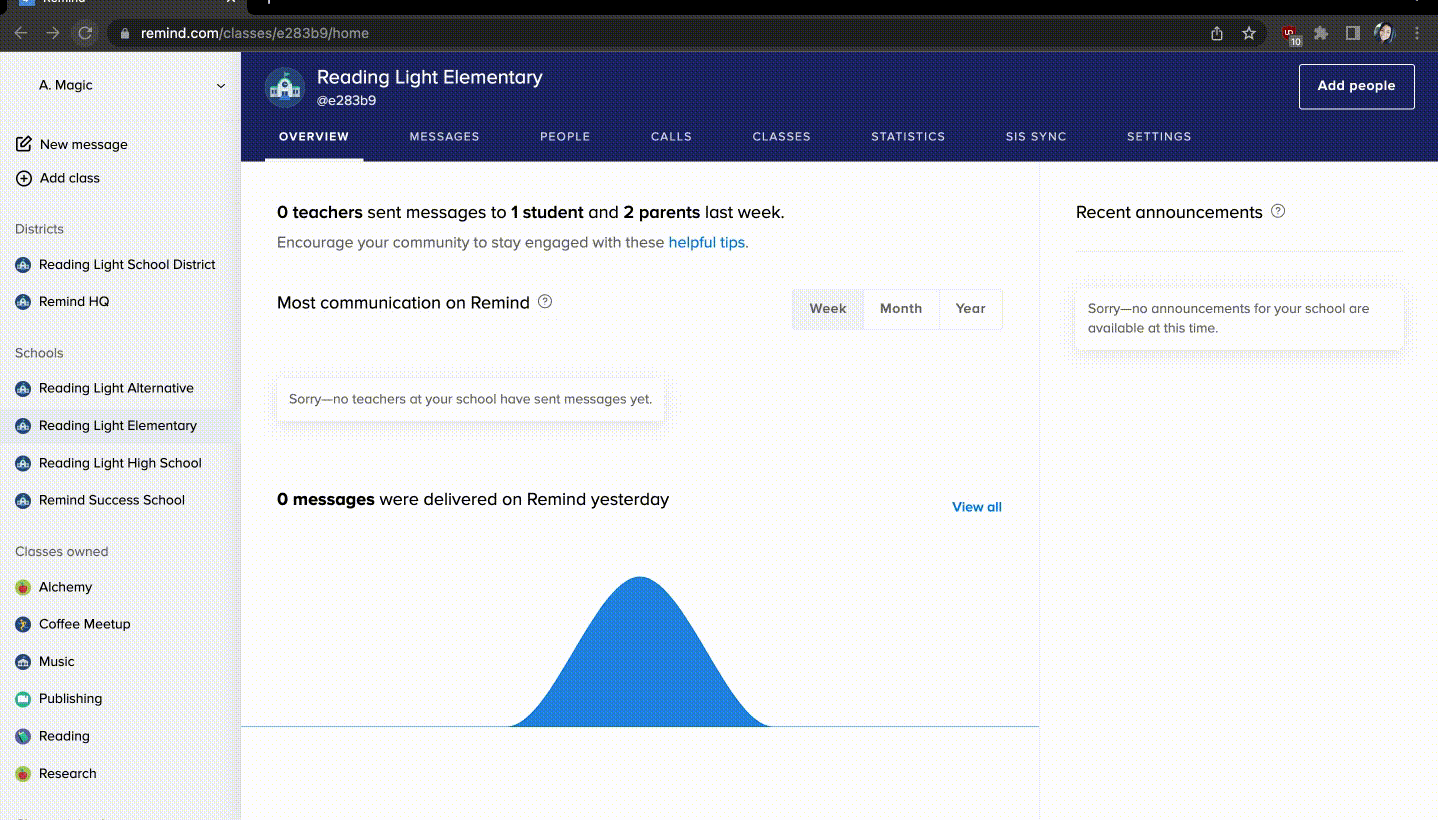This screenshot has height=820, width=1438.
Task: Click the Publishing class avatar icon
Action: pyautogui.click(x=23, y=699)
